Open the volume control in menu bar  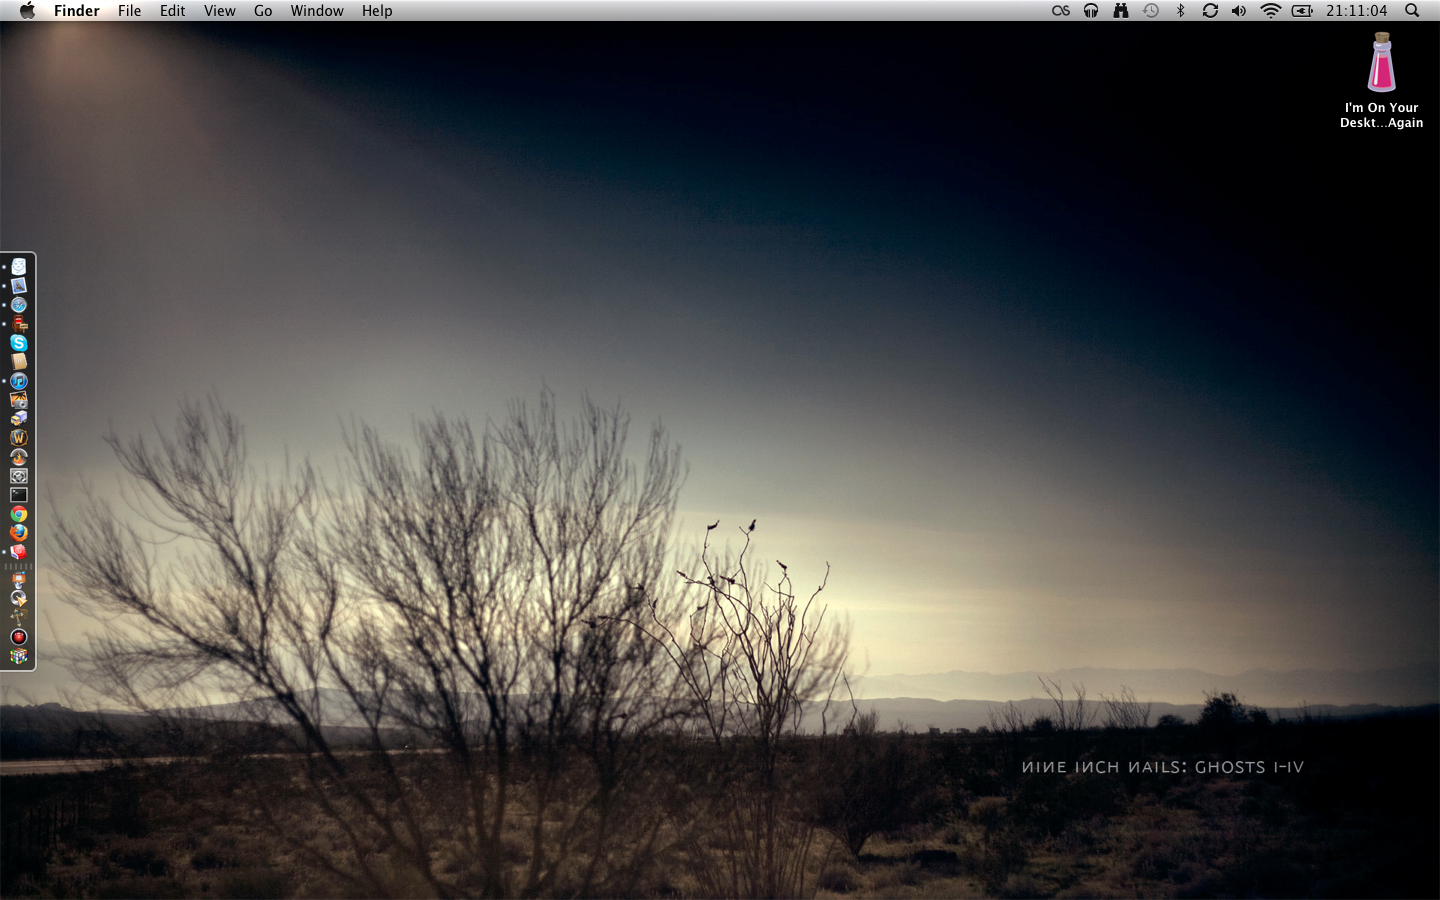pos(1239,11)
